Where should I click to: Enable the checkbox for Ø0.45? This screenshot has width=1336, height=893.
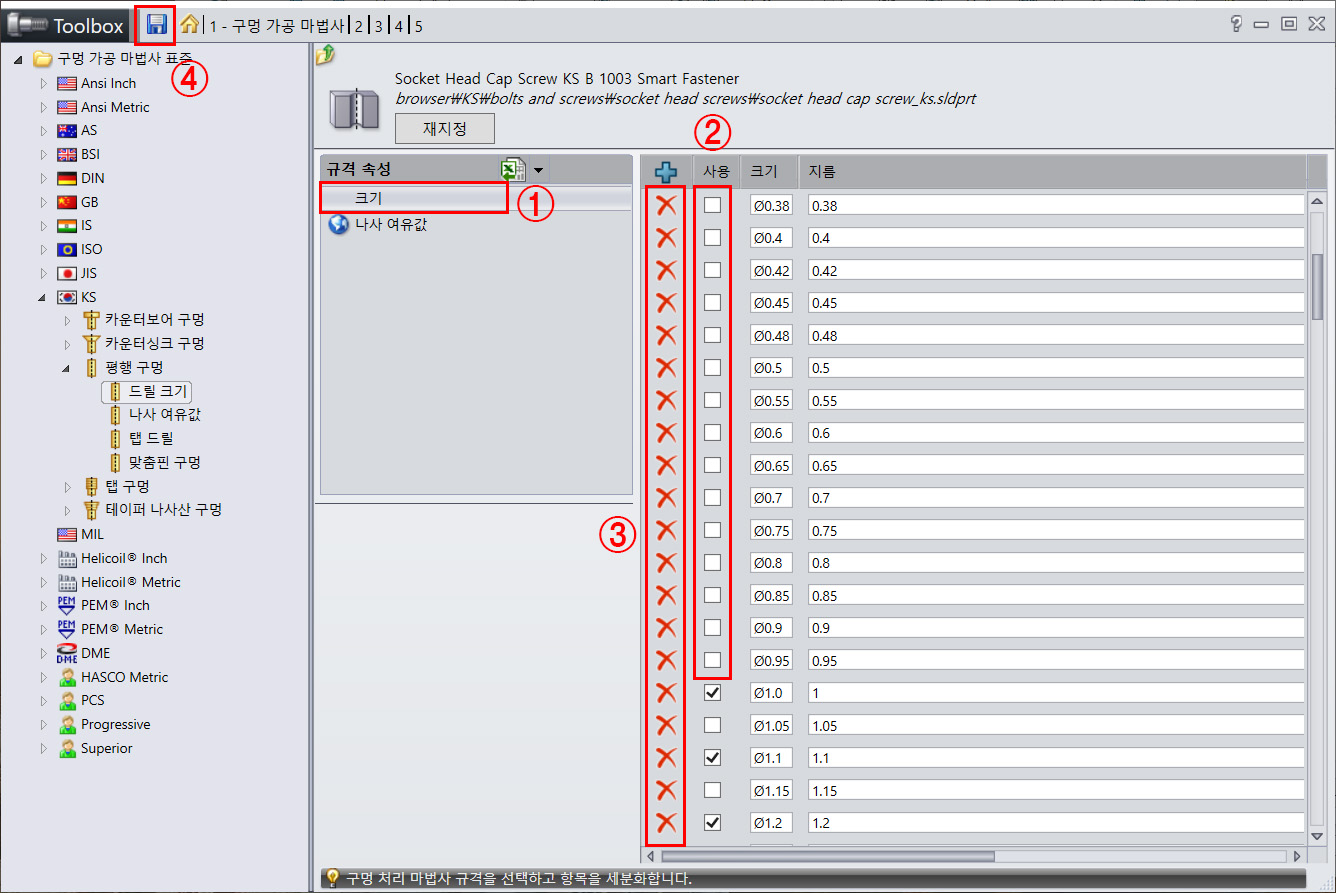pyautogui.click(x=712, y=302)
